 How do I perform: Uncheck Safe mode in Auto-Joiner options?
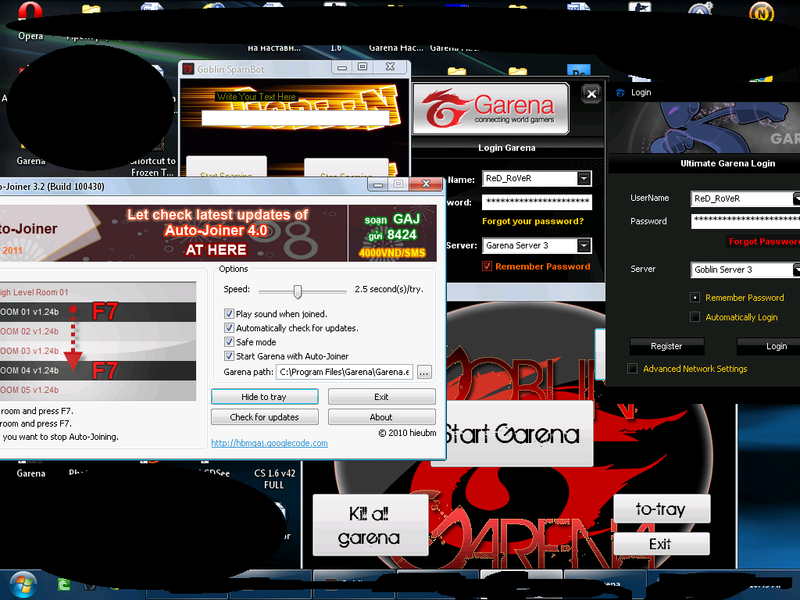229,341
